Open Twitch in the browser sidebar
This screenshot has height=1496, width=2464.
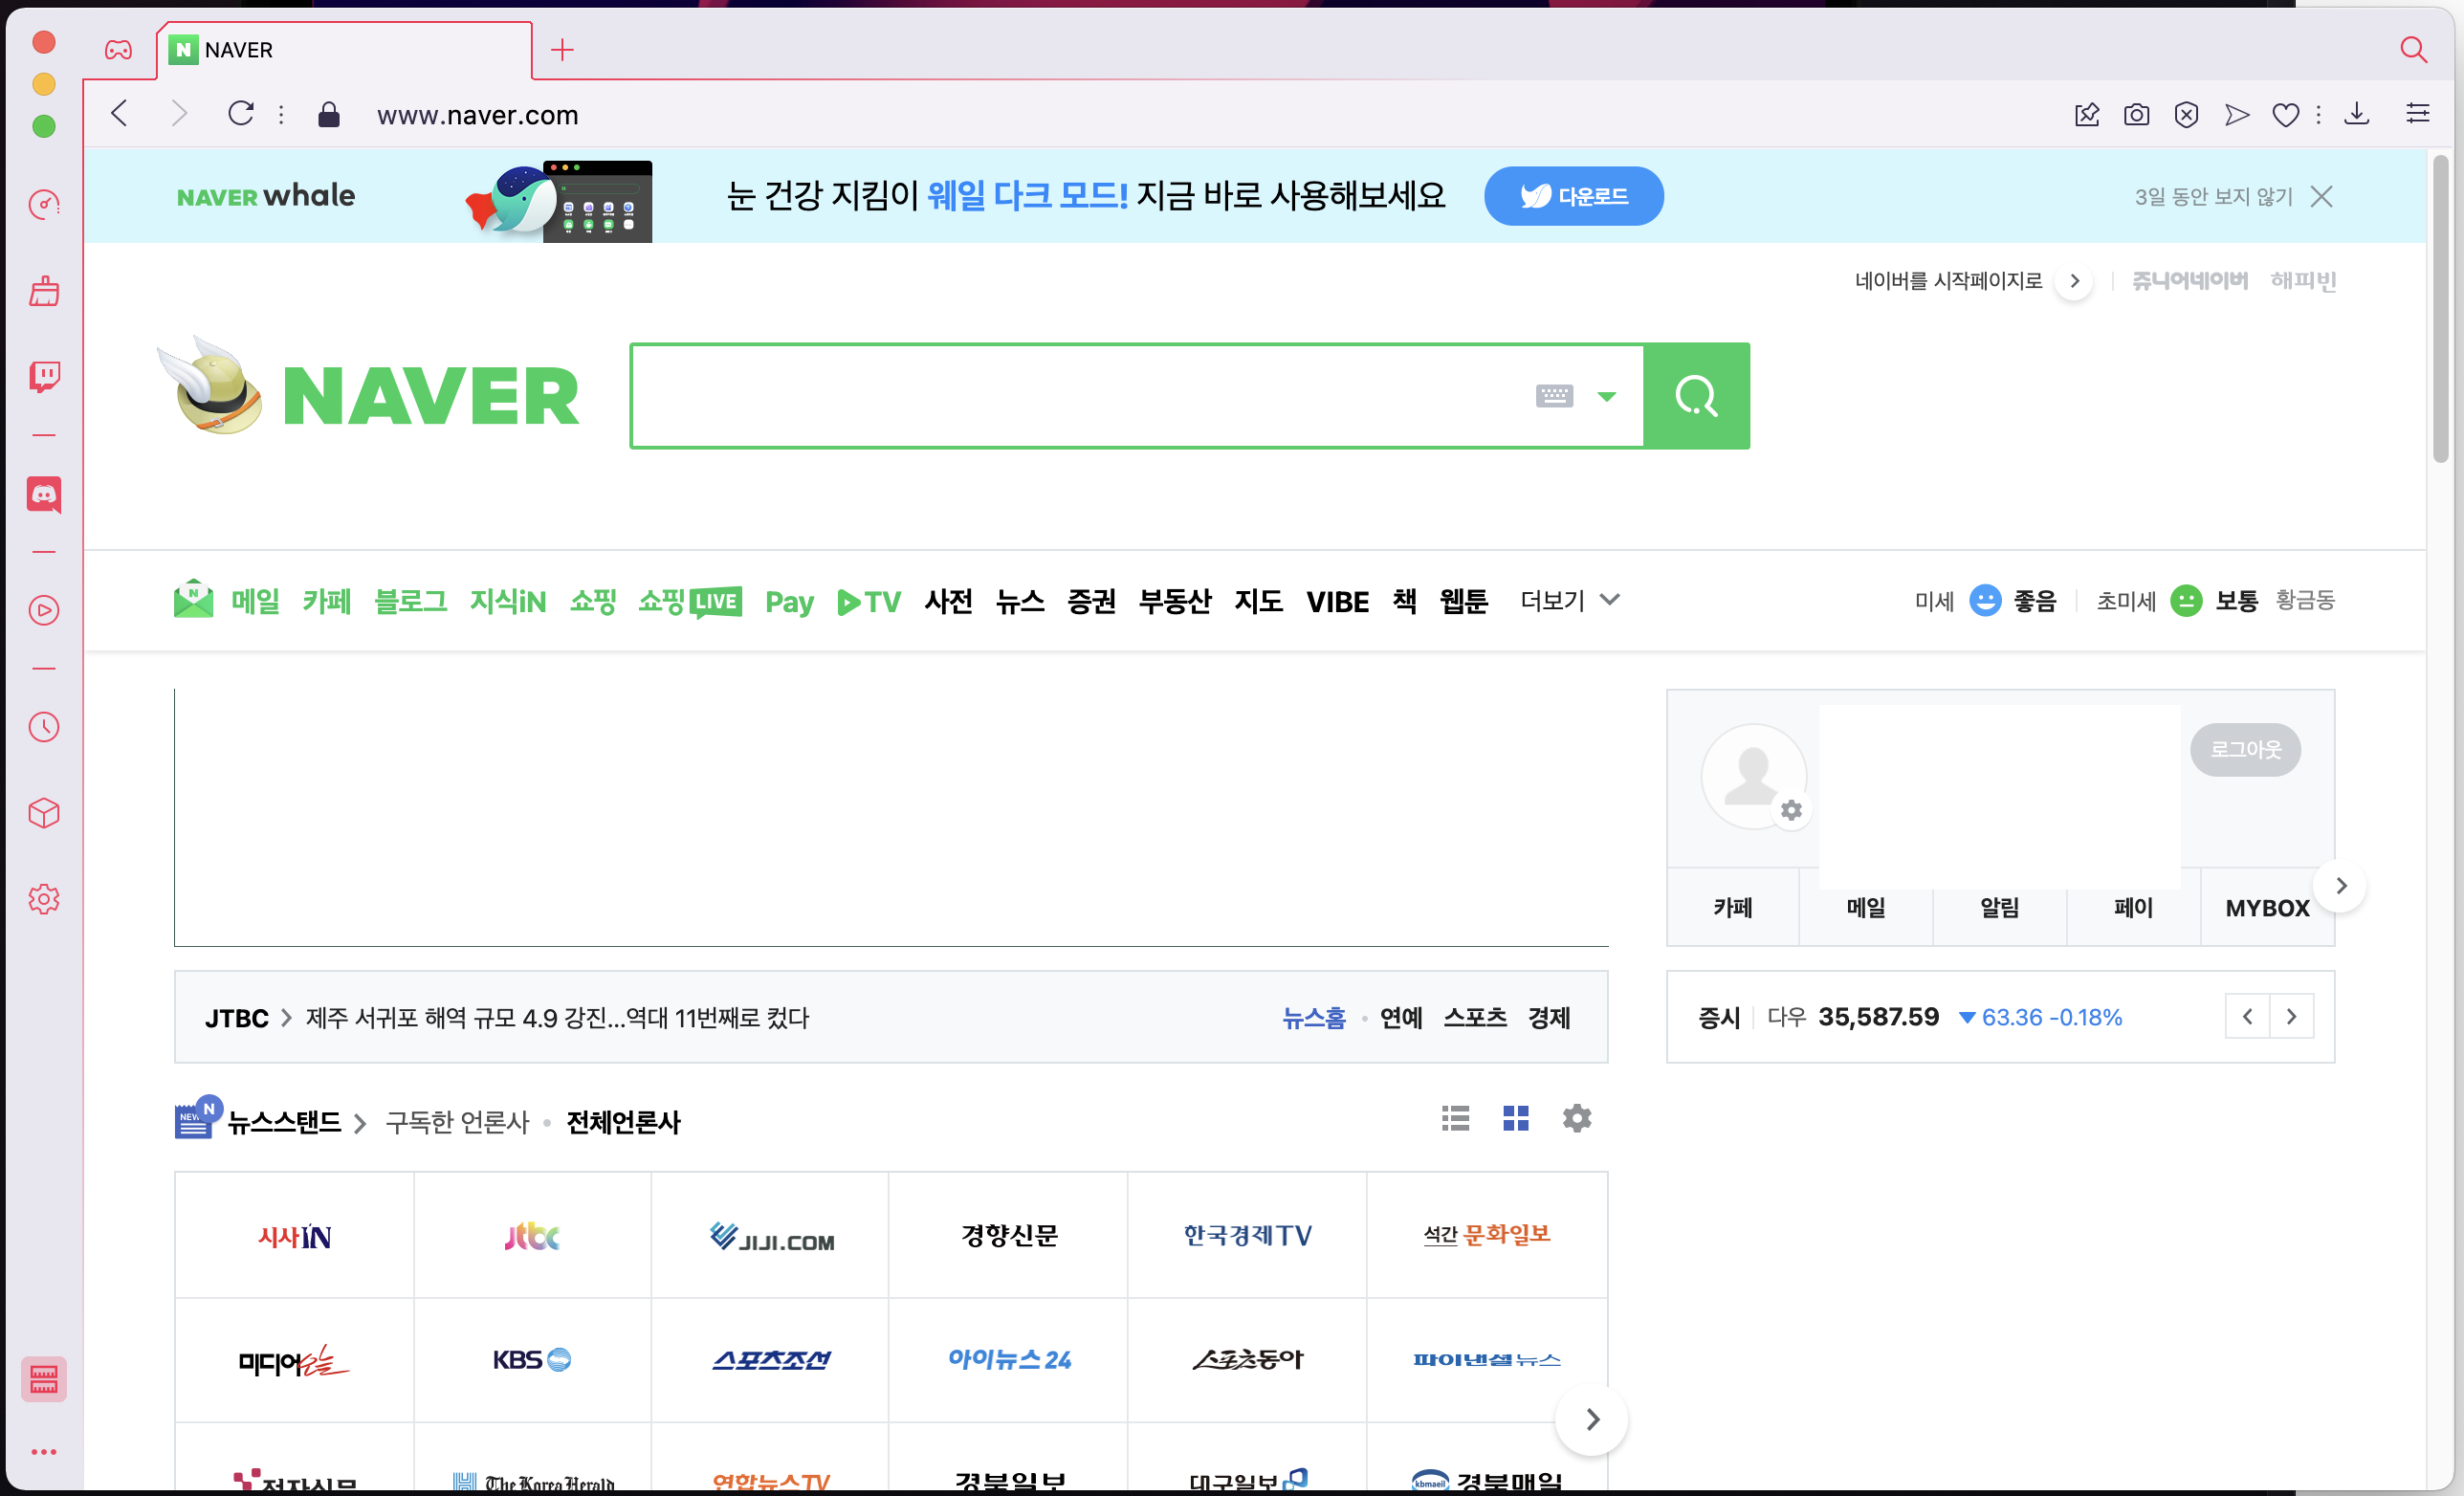(x=44, y=376)
